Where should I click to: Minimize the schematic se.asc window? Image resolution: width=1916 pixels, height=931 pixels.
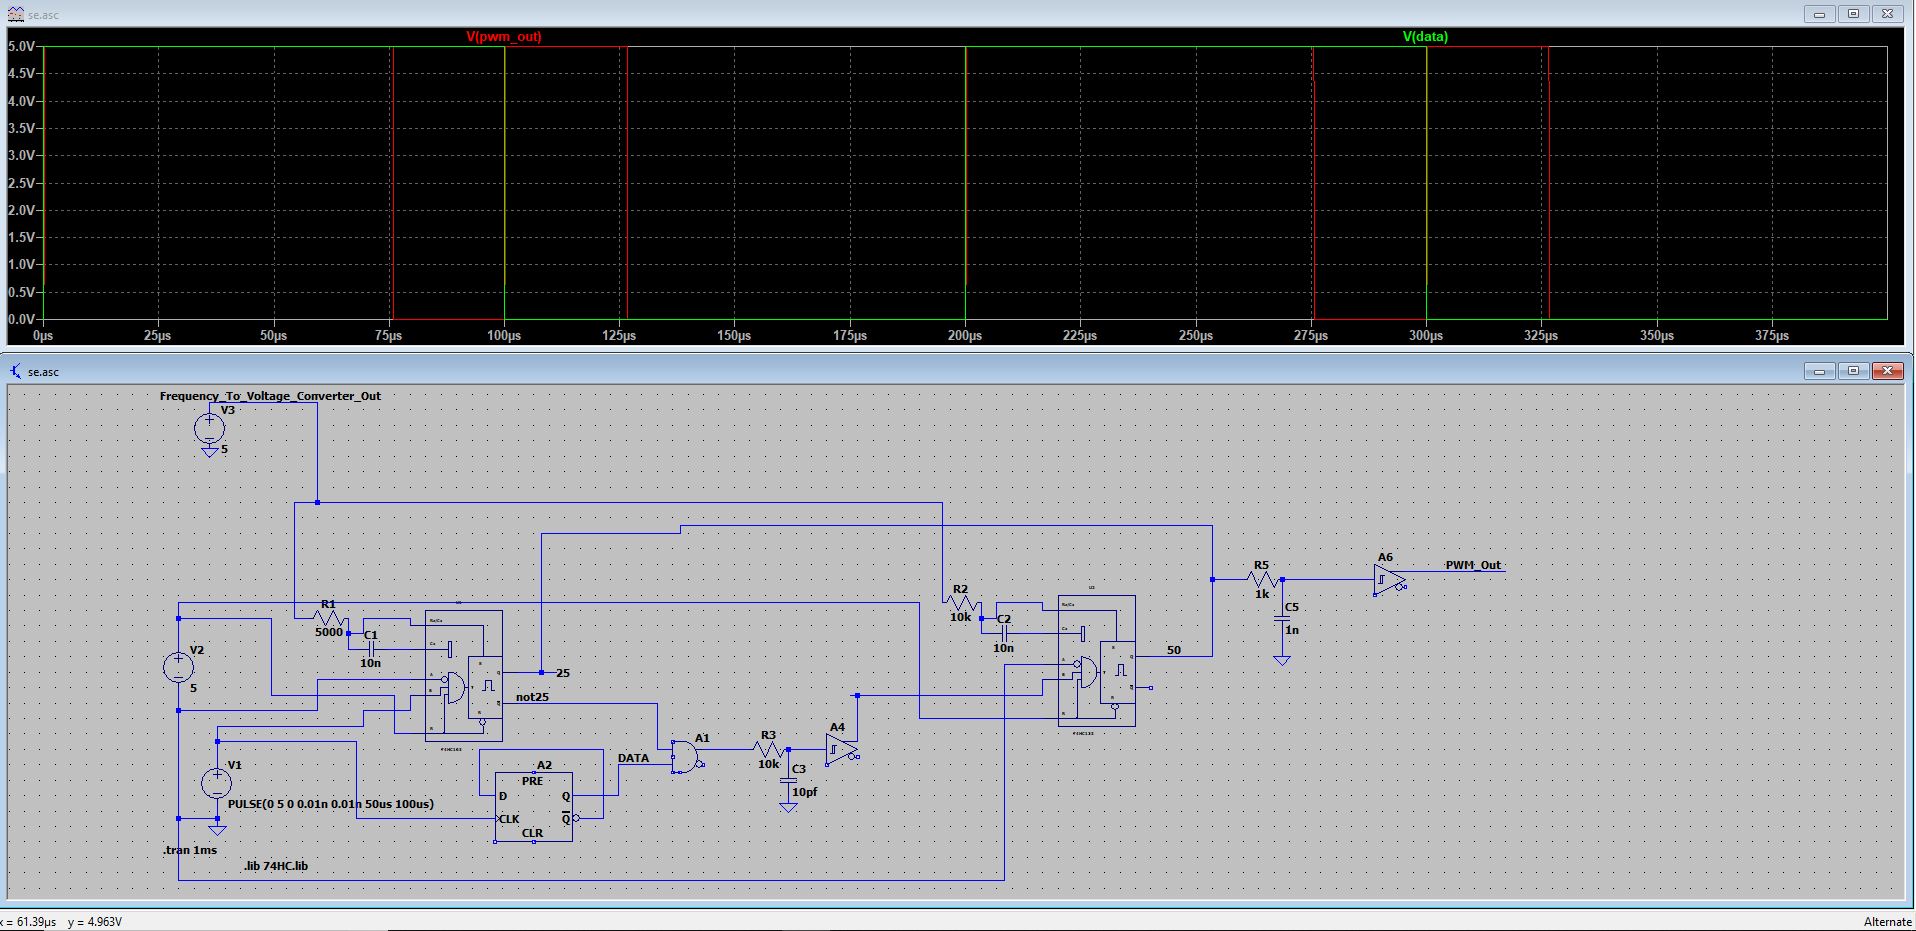point(1819,371)
